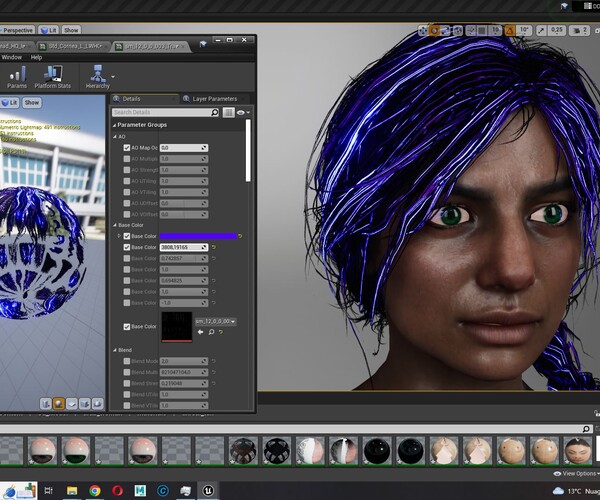The image size is (600, 500).
Task: Reset the Base Color texture to default
Action: pos(221,332)
